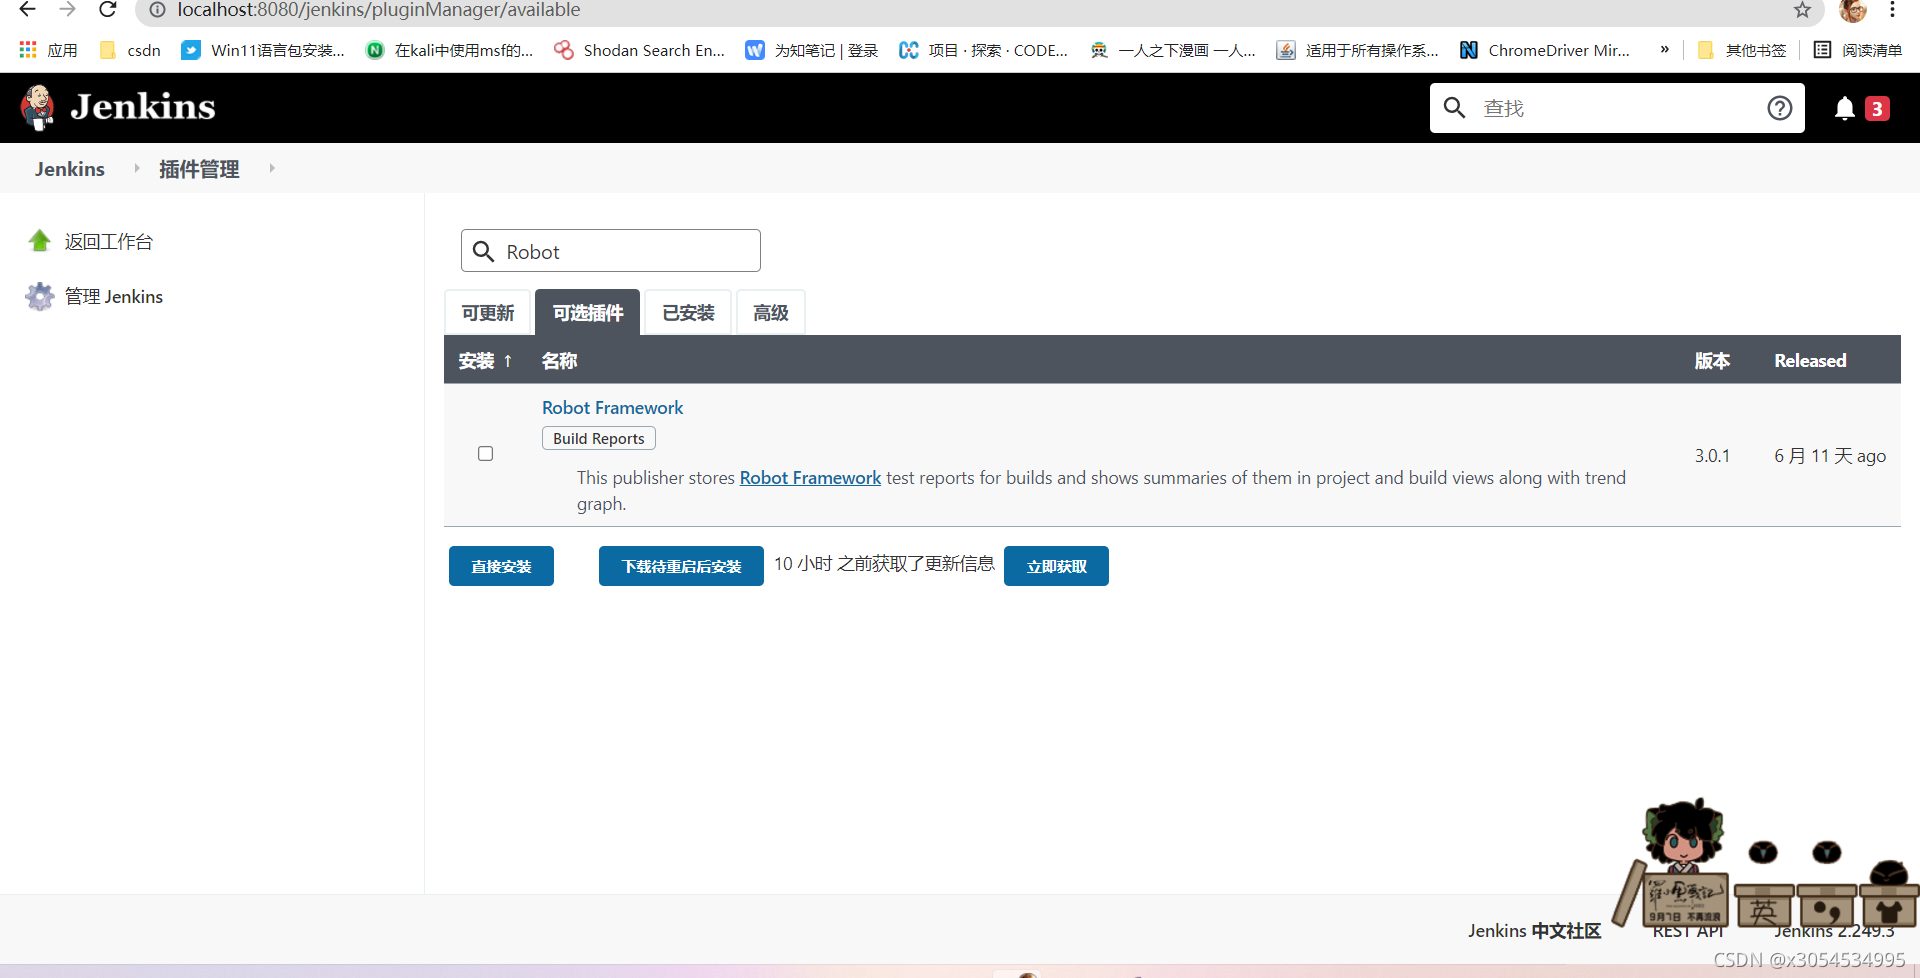Screen dimensions: 1920x978
Task: Click 直接安装 button
Action: point(501,566)
